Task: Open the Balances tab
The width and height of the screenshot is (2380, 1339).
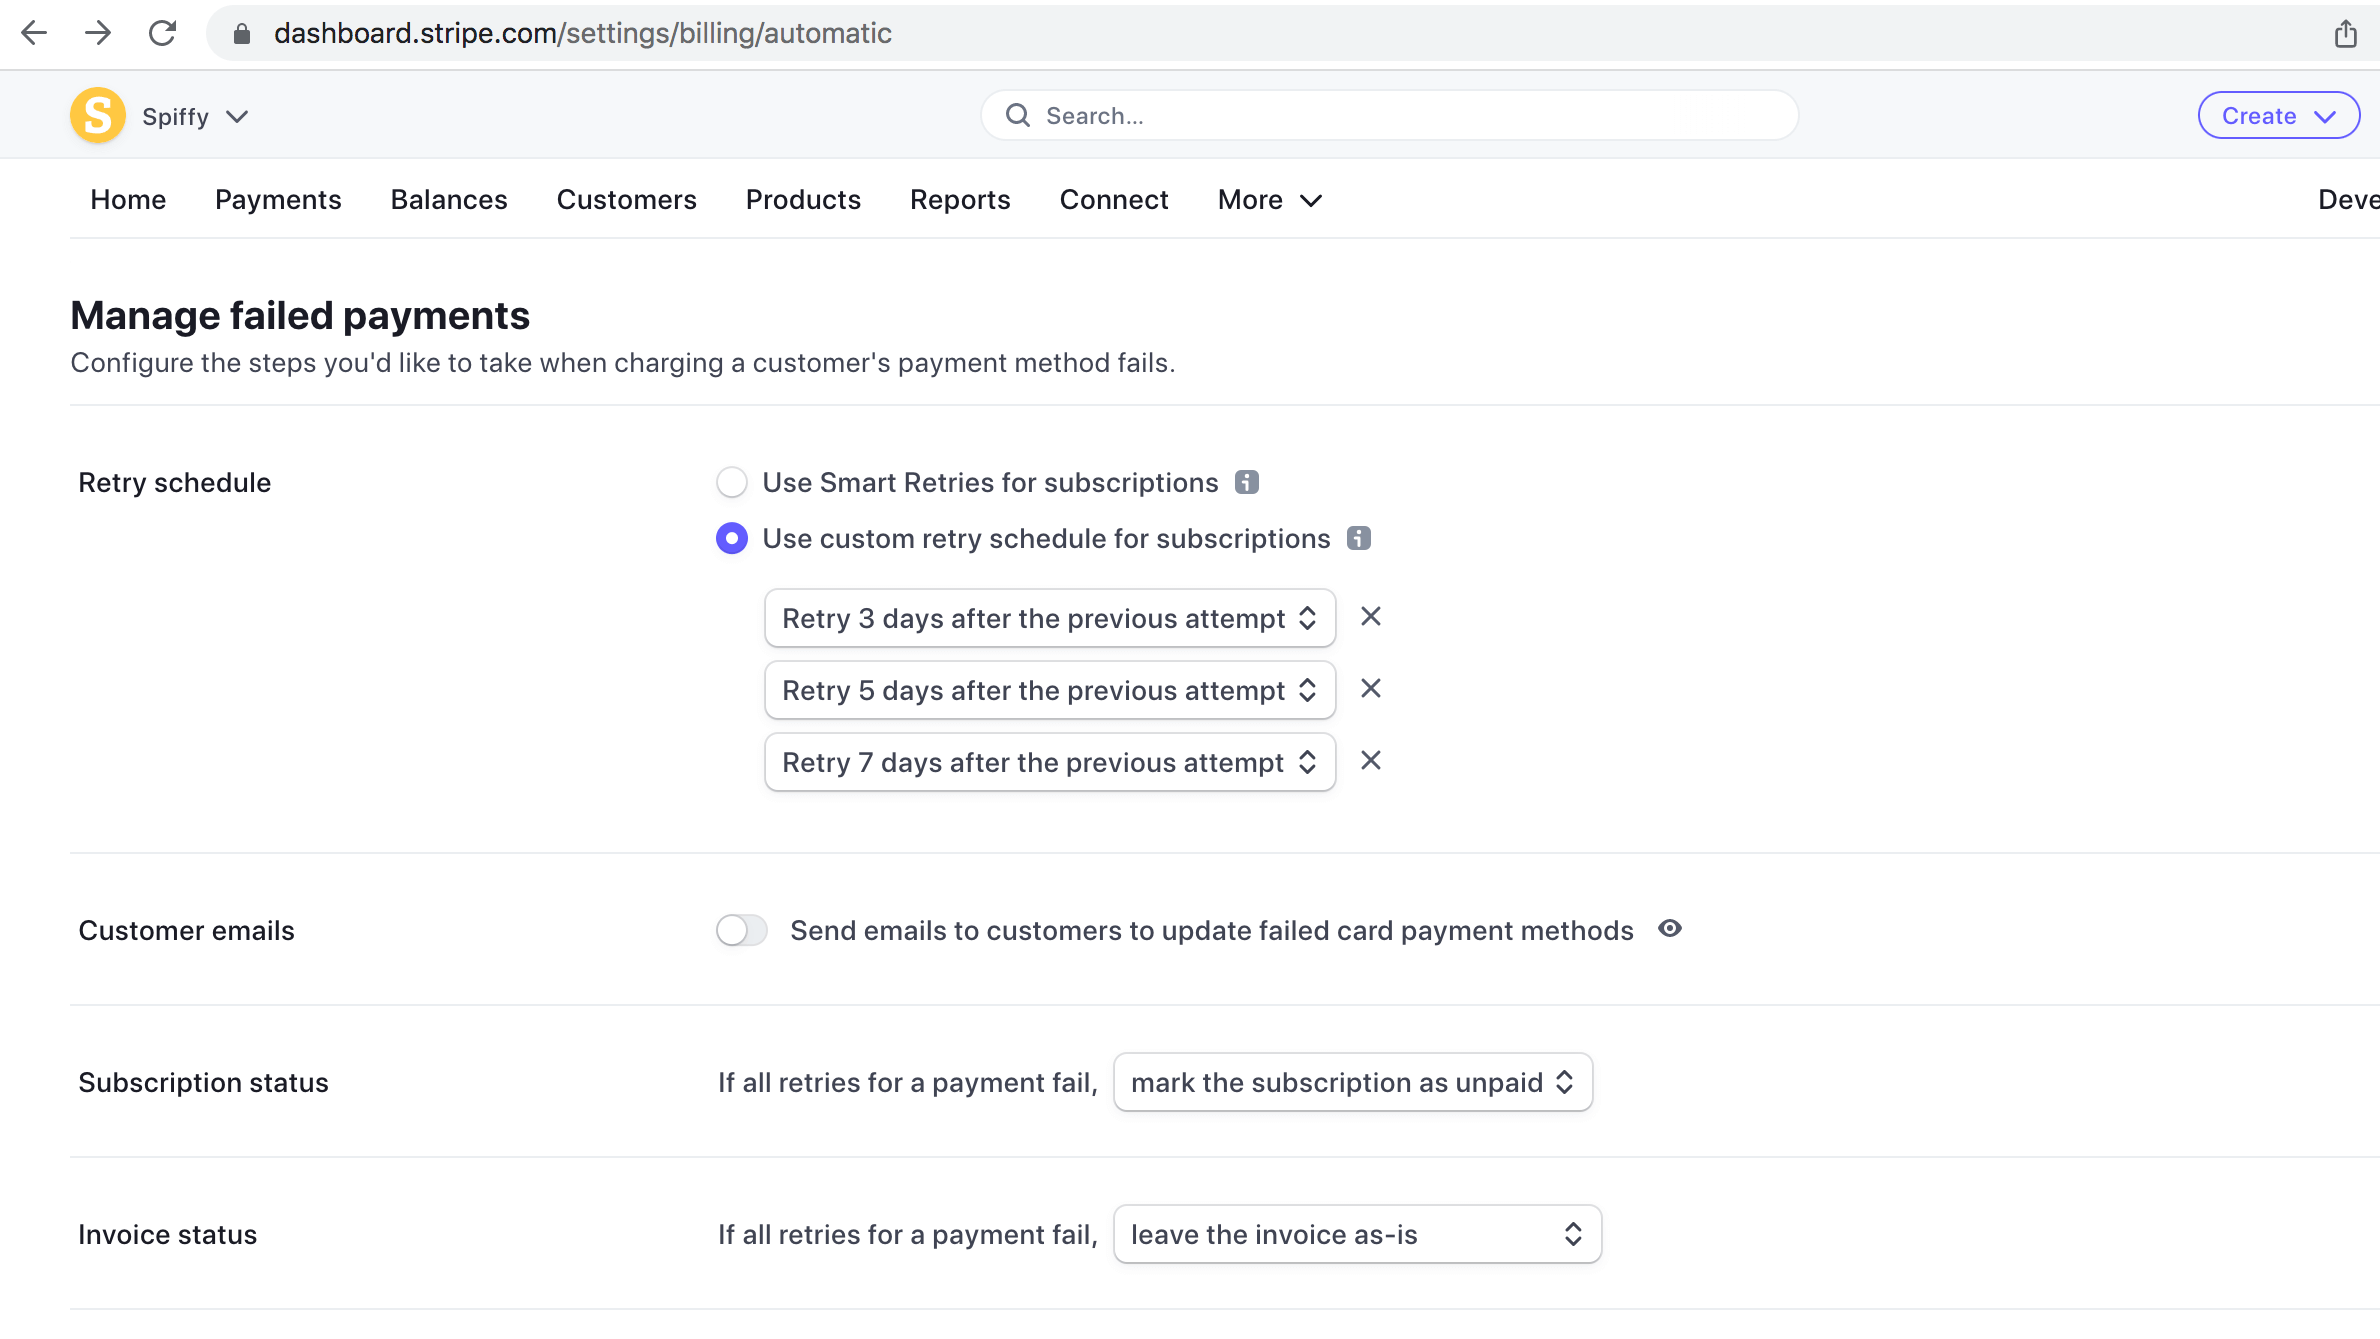Action: pyautogui.click(x=449, y=200)
